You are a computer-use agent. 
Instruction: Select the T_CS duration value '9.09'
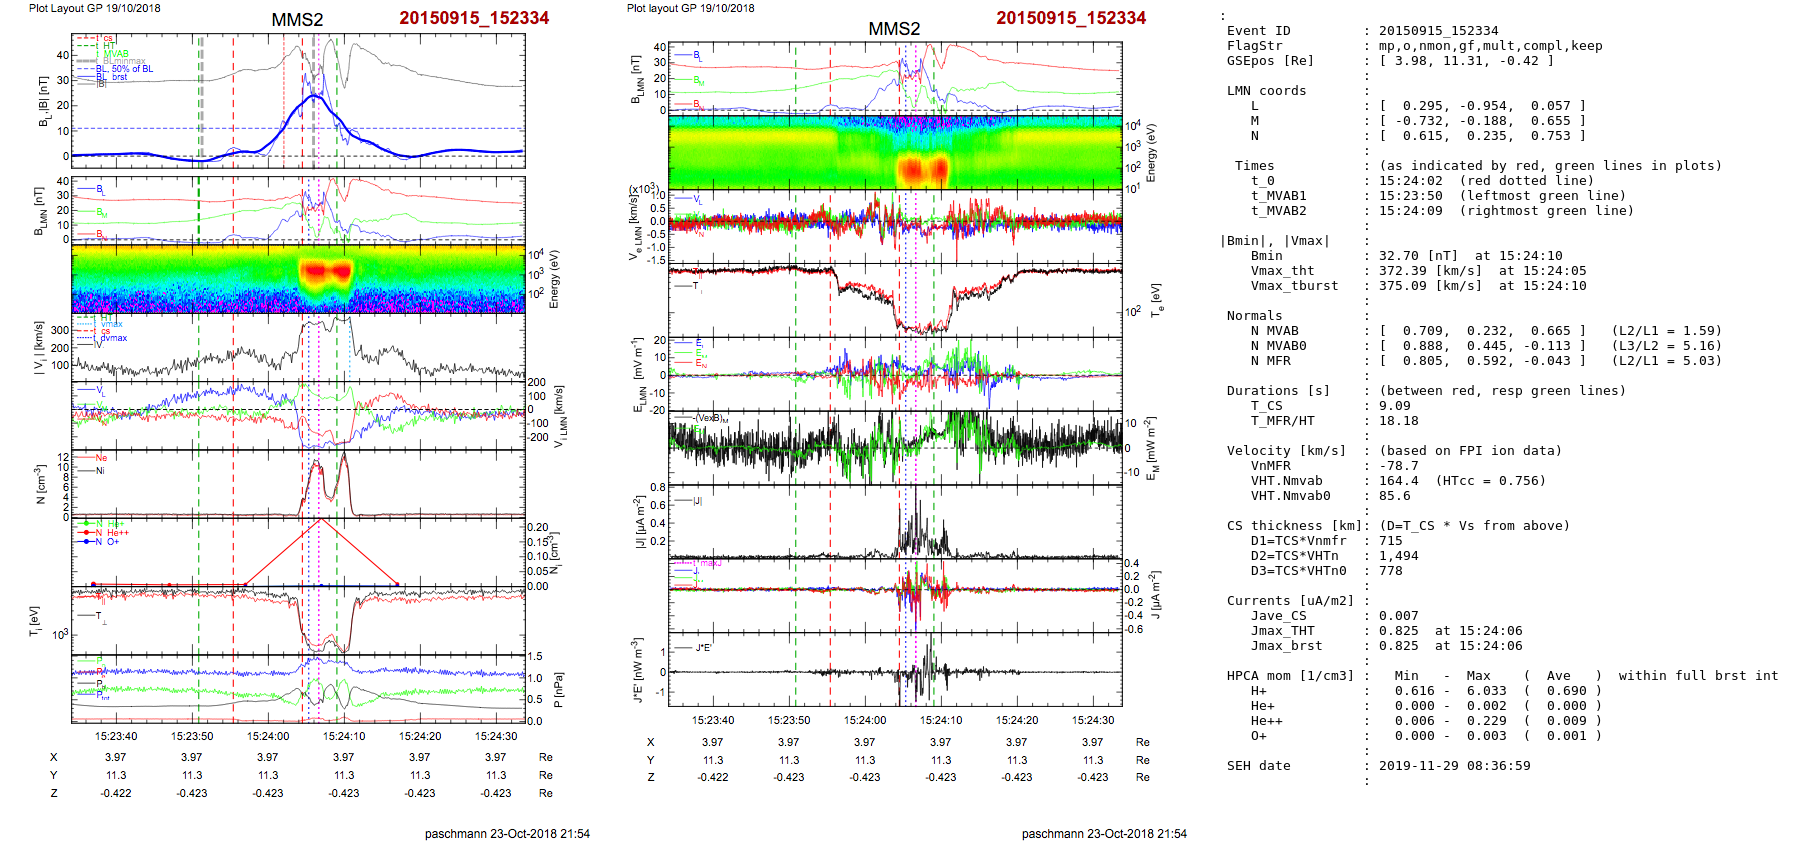1395,406
